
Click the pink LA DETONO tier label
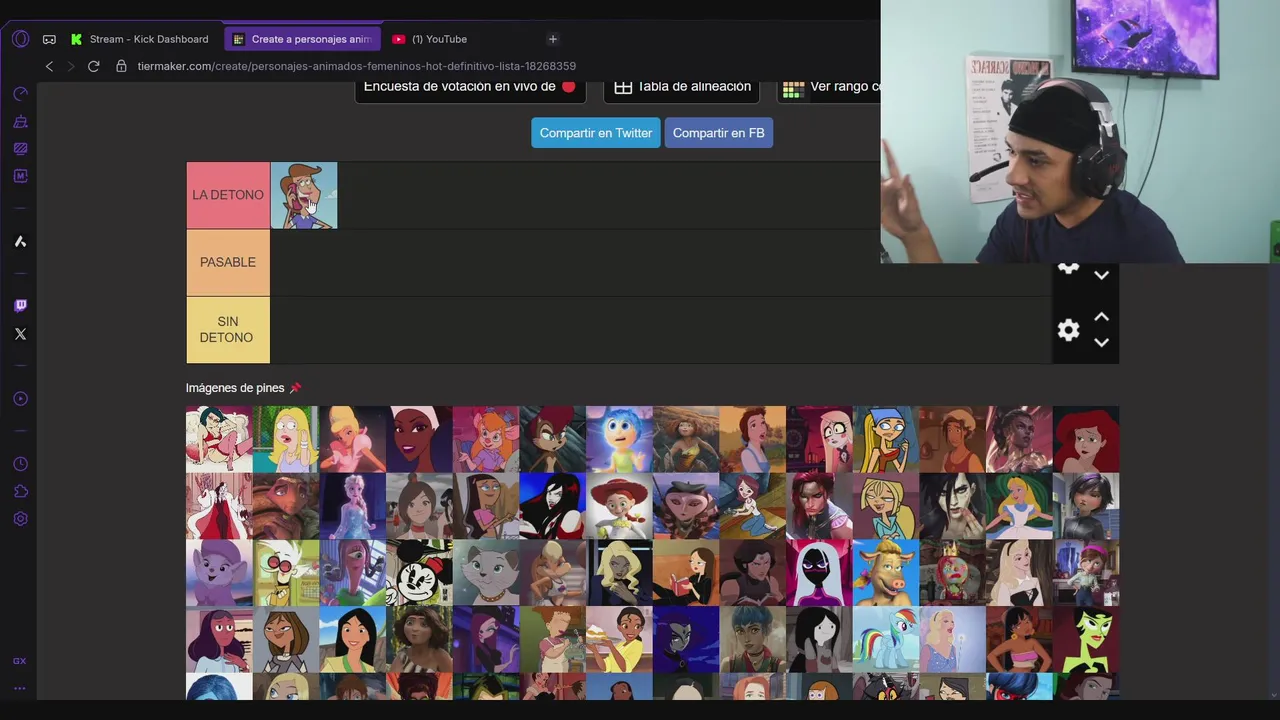pyautogui.click(x=228, y=195)
